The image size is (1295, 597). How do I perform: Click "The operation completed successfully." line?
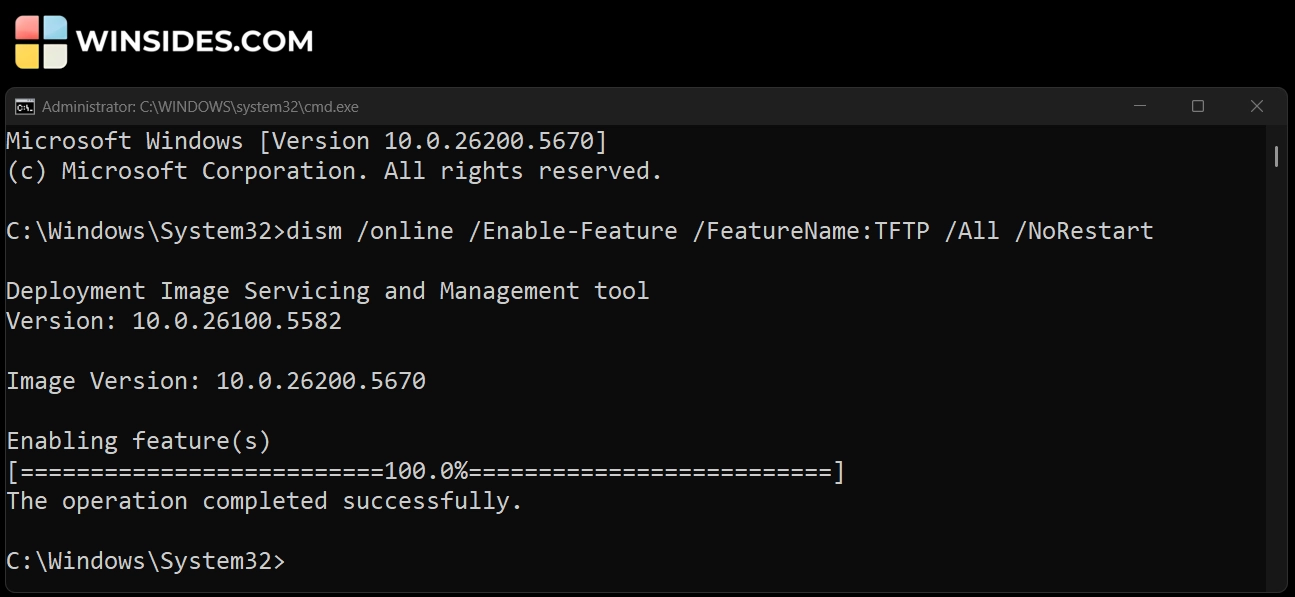point(264,501)
